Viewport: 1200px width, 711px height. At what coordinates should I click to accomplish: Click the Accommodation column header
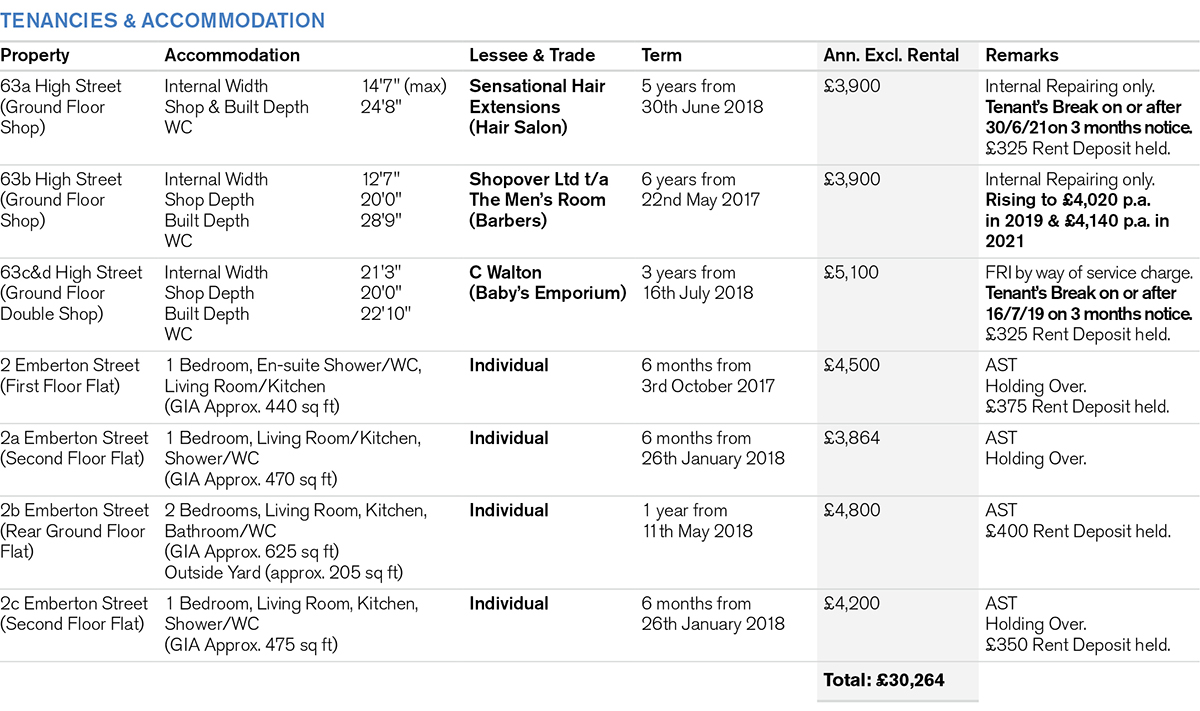point(232,56)
